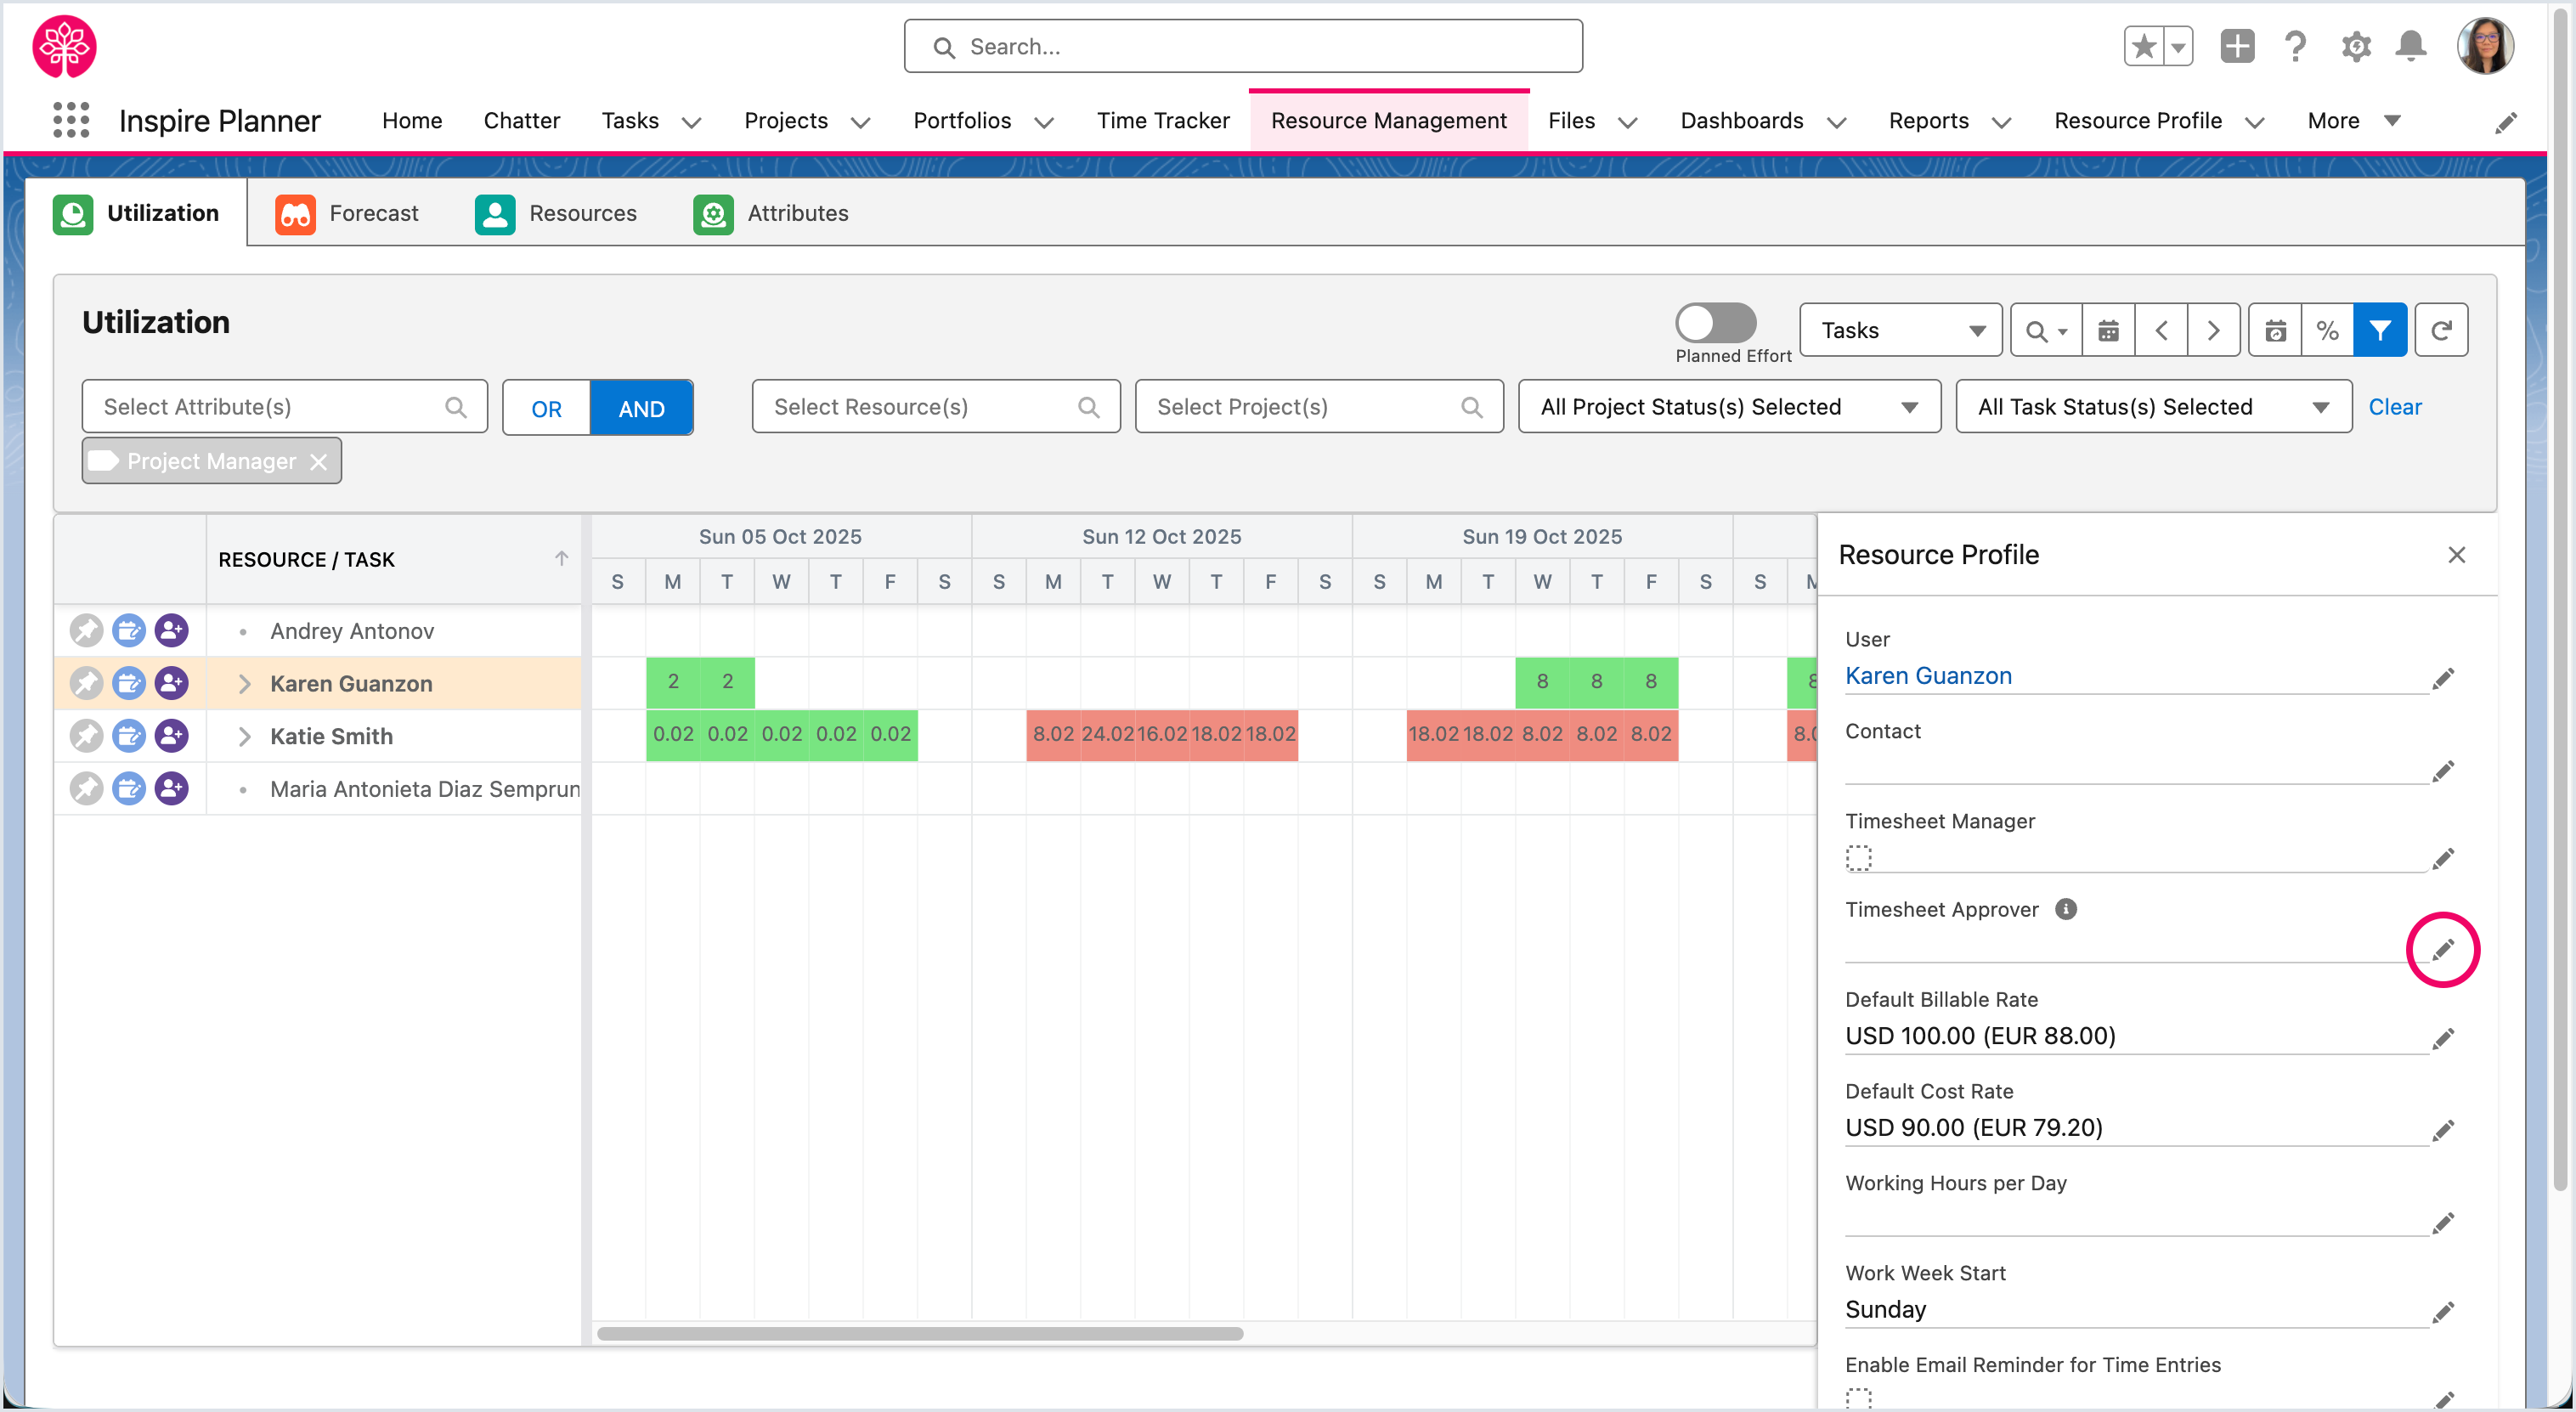Click the assign-user icon beside Katie Smith
The width and height of the screenshot is (2576, 1412).
click(x=172, y=736)
